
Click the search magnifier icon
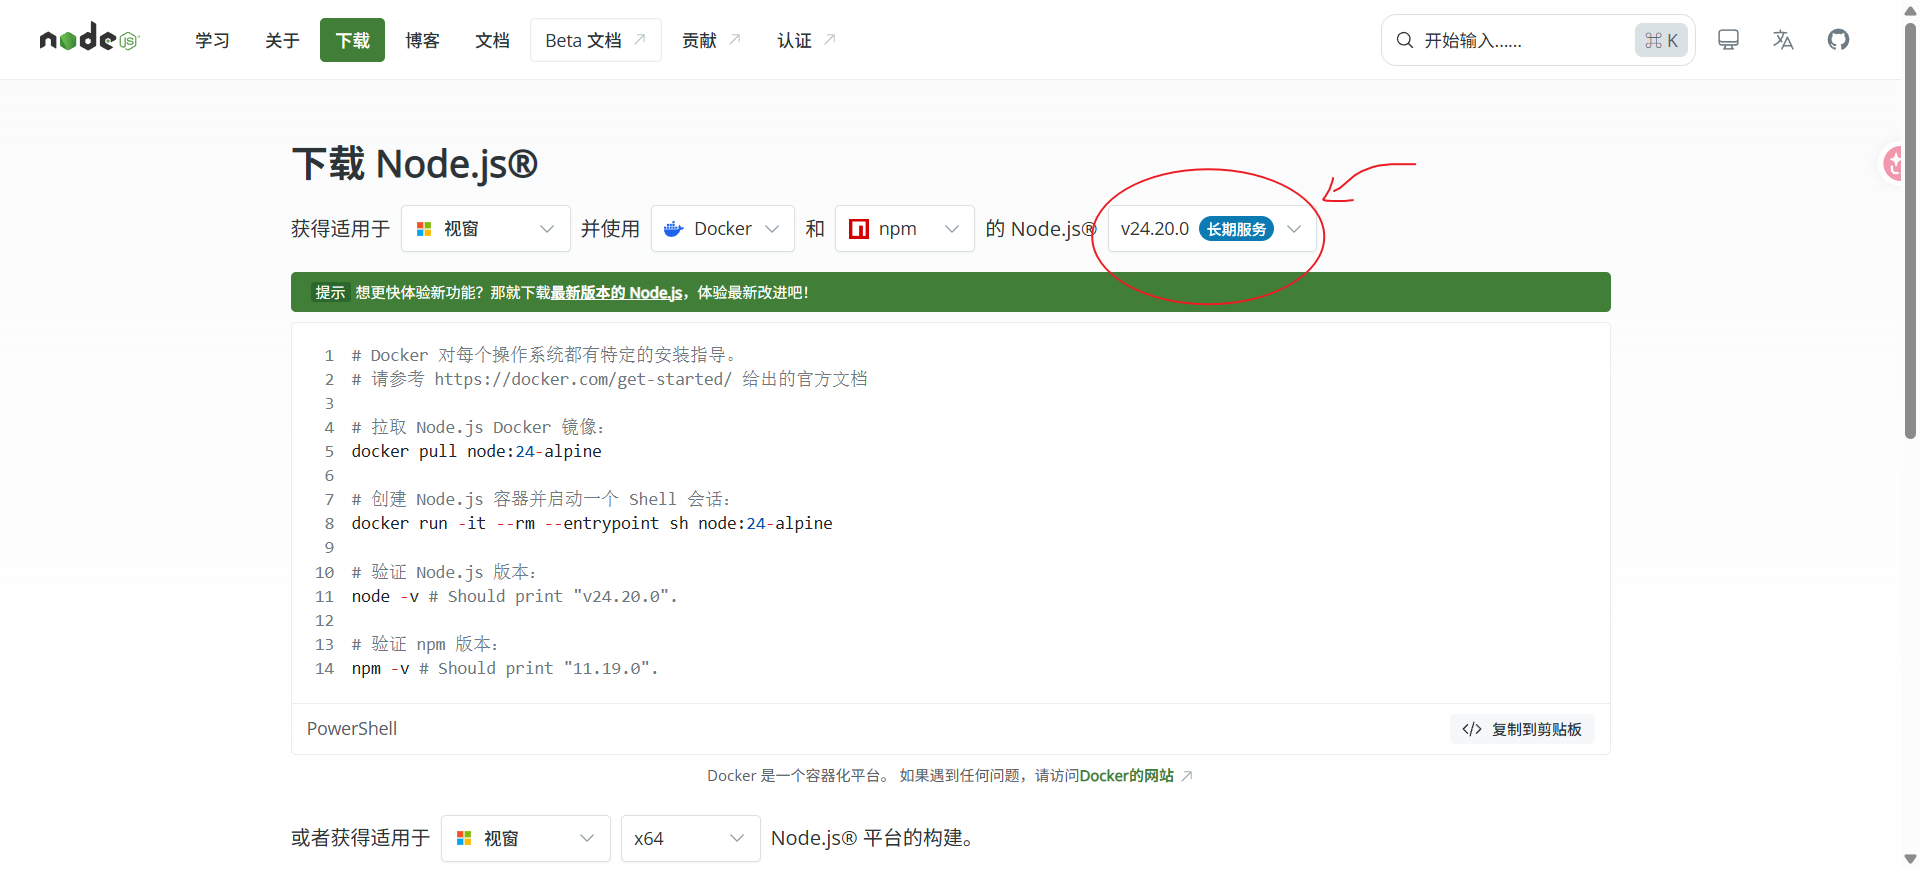pyautogui.click(x=1405, y=40)
